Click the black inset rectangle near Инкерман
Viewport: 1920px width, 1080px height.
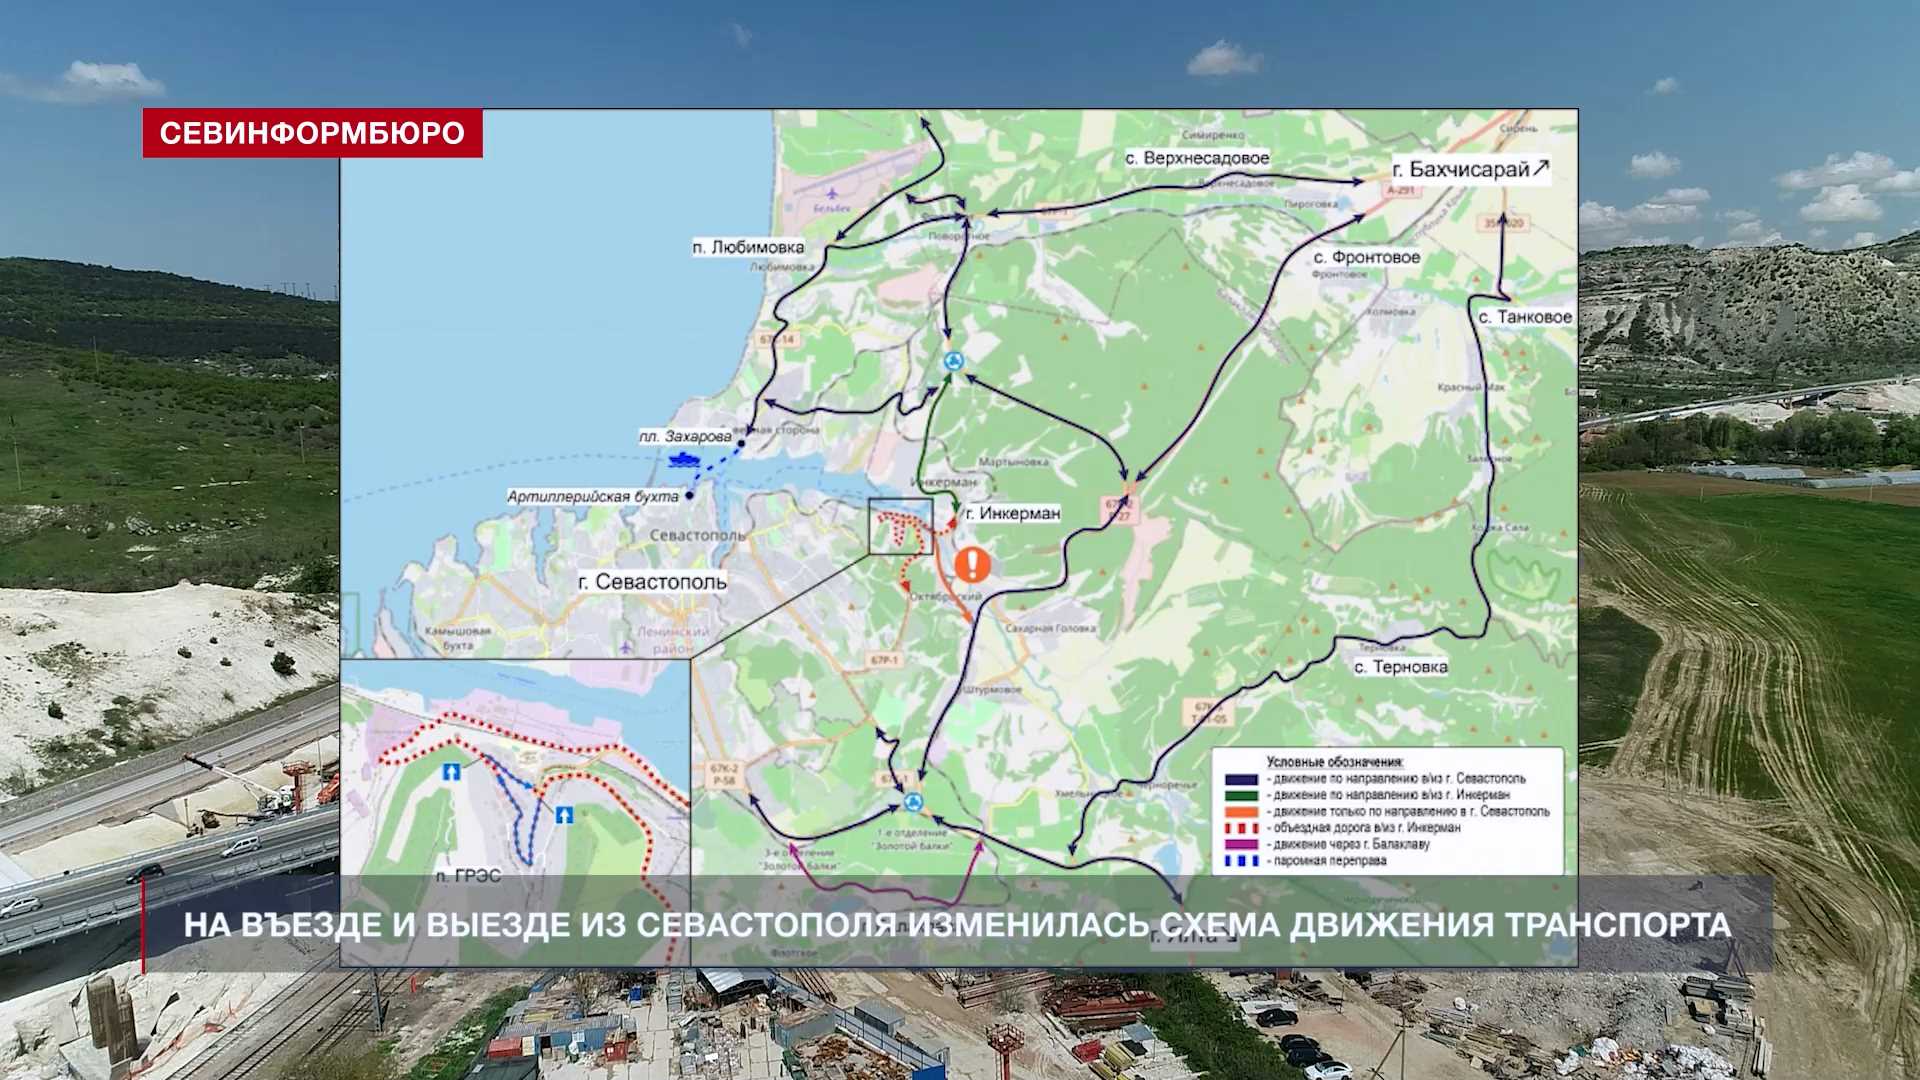click(900, 526)
